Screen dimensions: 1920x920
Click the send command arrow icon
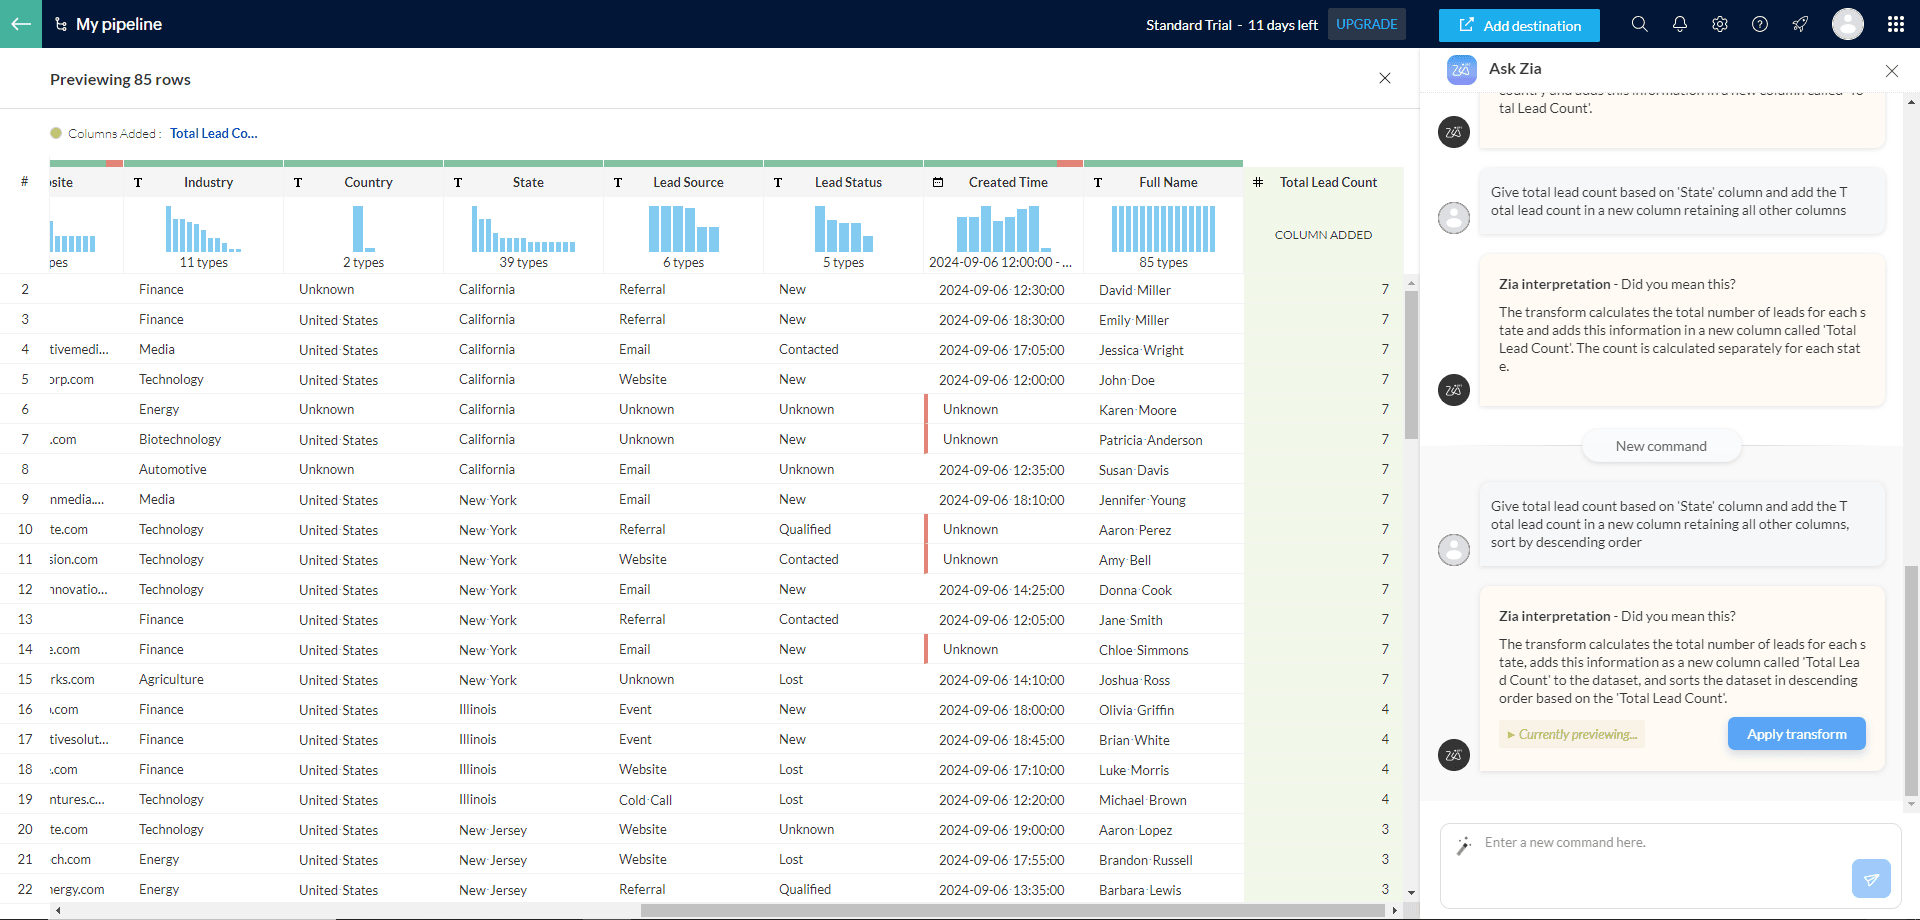click(x=1870, y=879)
